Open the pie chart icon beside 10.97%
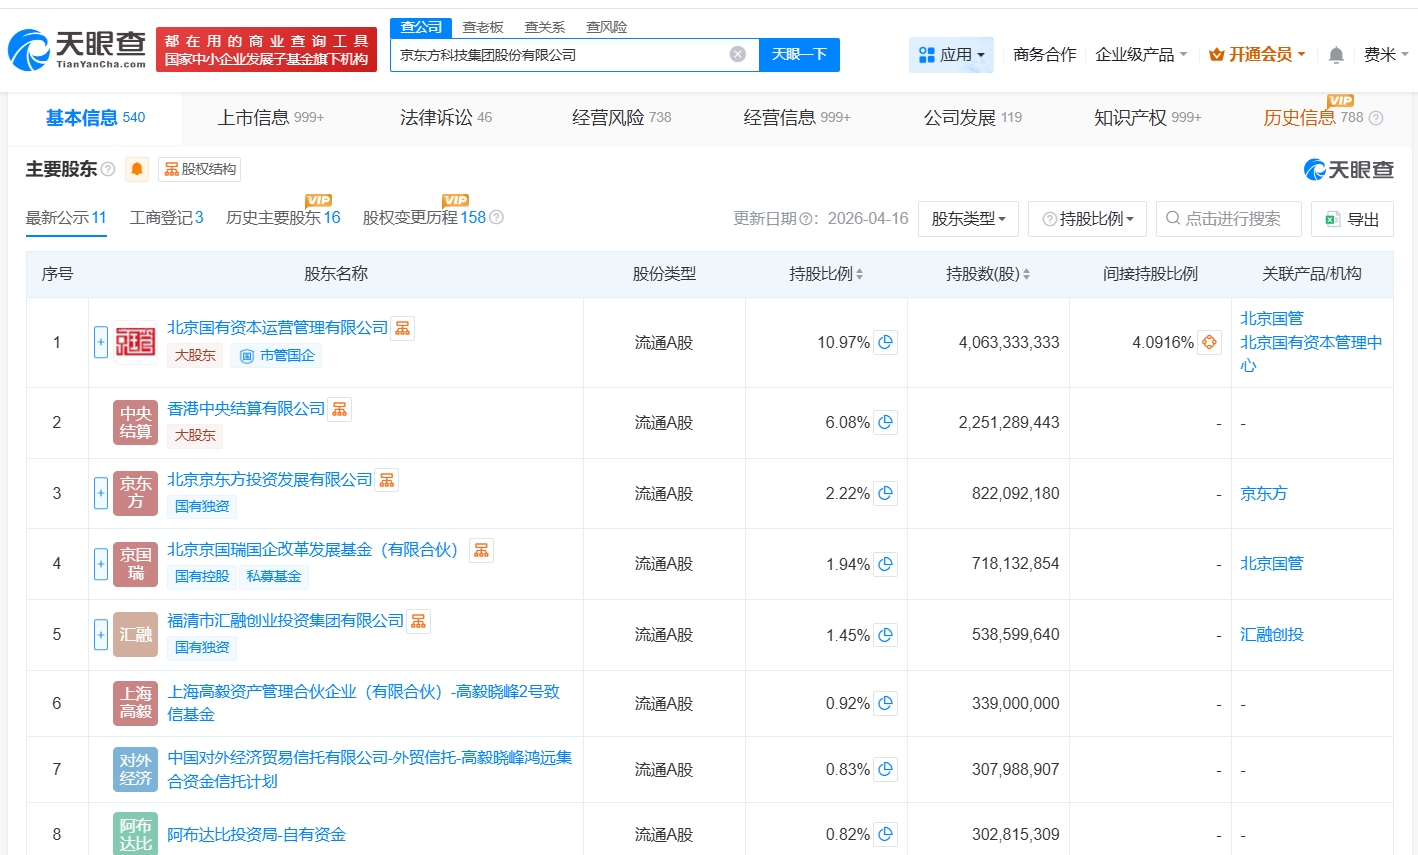Image resolution: width=1418 pixels, height=855 pixels. [x=885, y=342]
